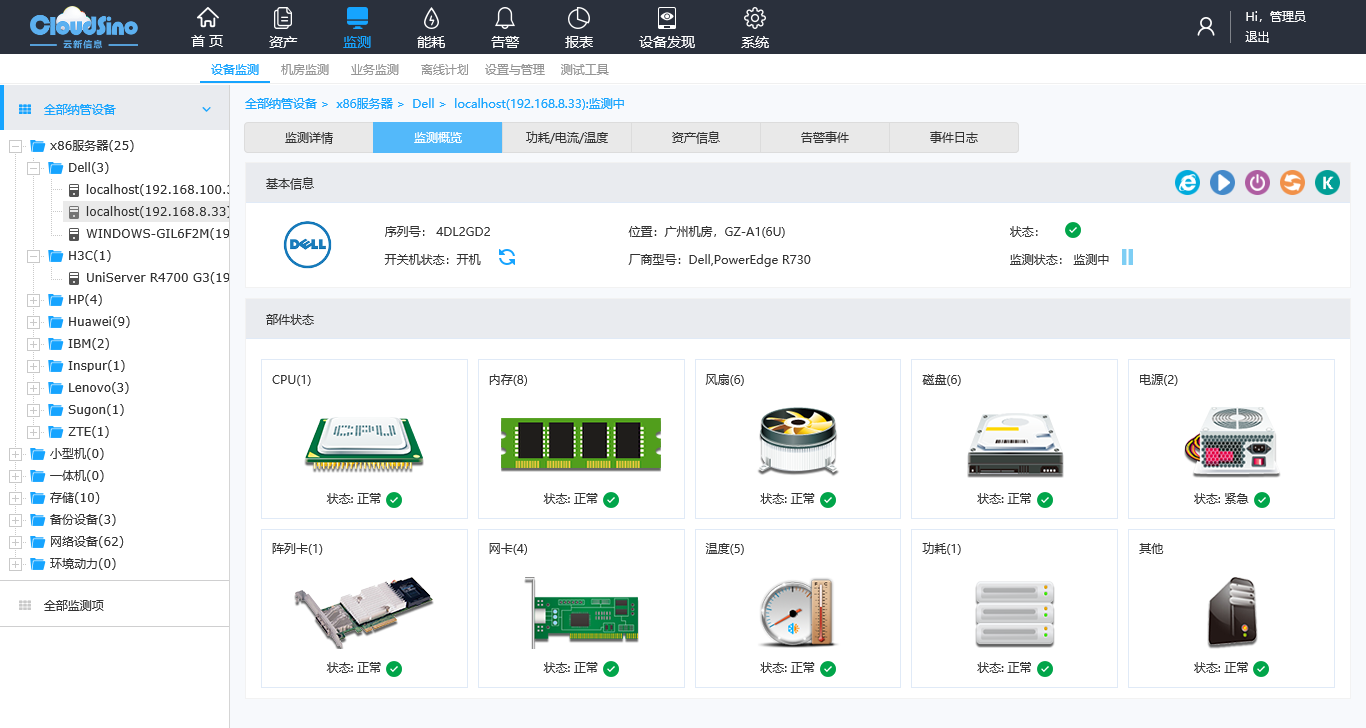Click the blue IE browser icon

click(x=1187, y=182)
